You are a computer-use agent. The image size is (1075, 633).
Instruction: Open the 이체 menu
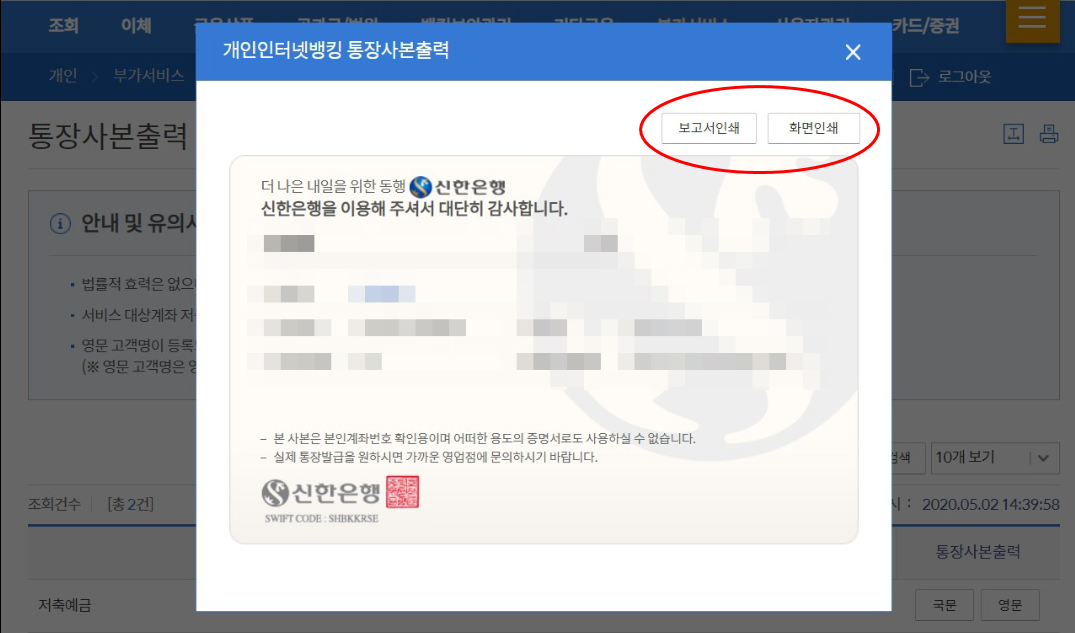point(136,25)
